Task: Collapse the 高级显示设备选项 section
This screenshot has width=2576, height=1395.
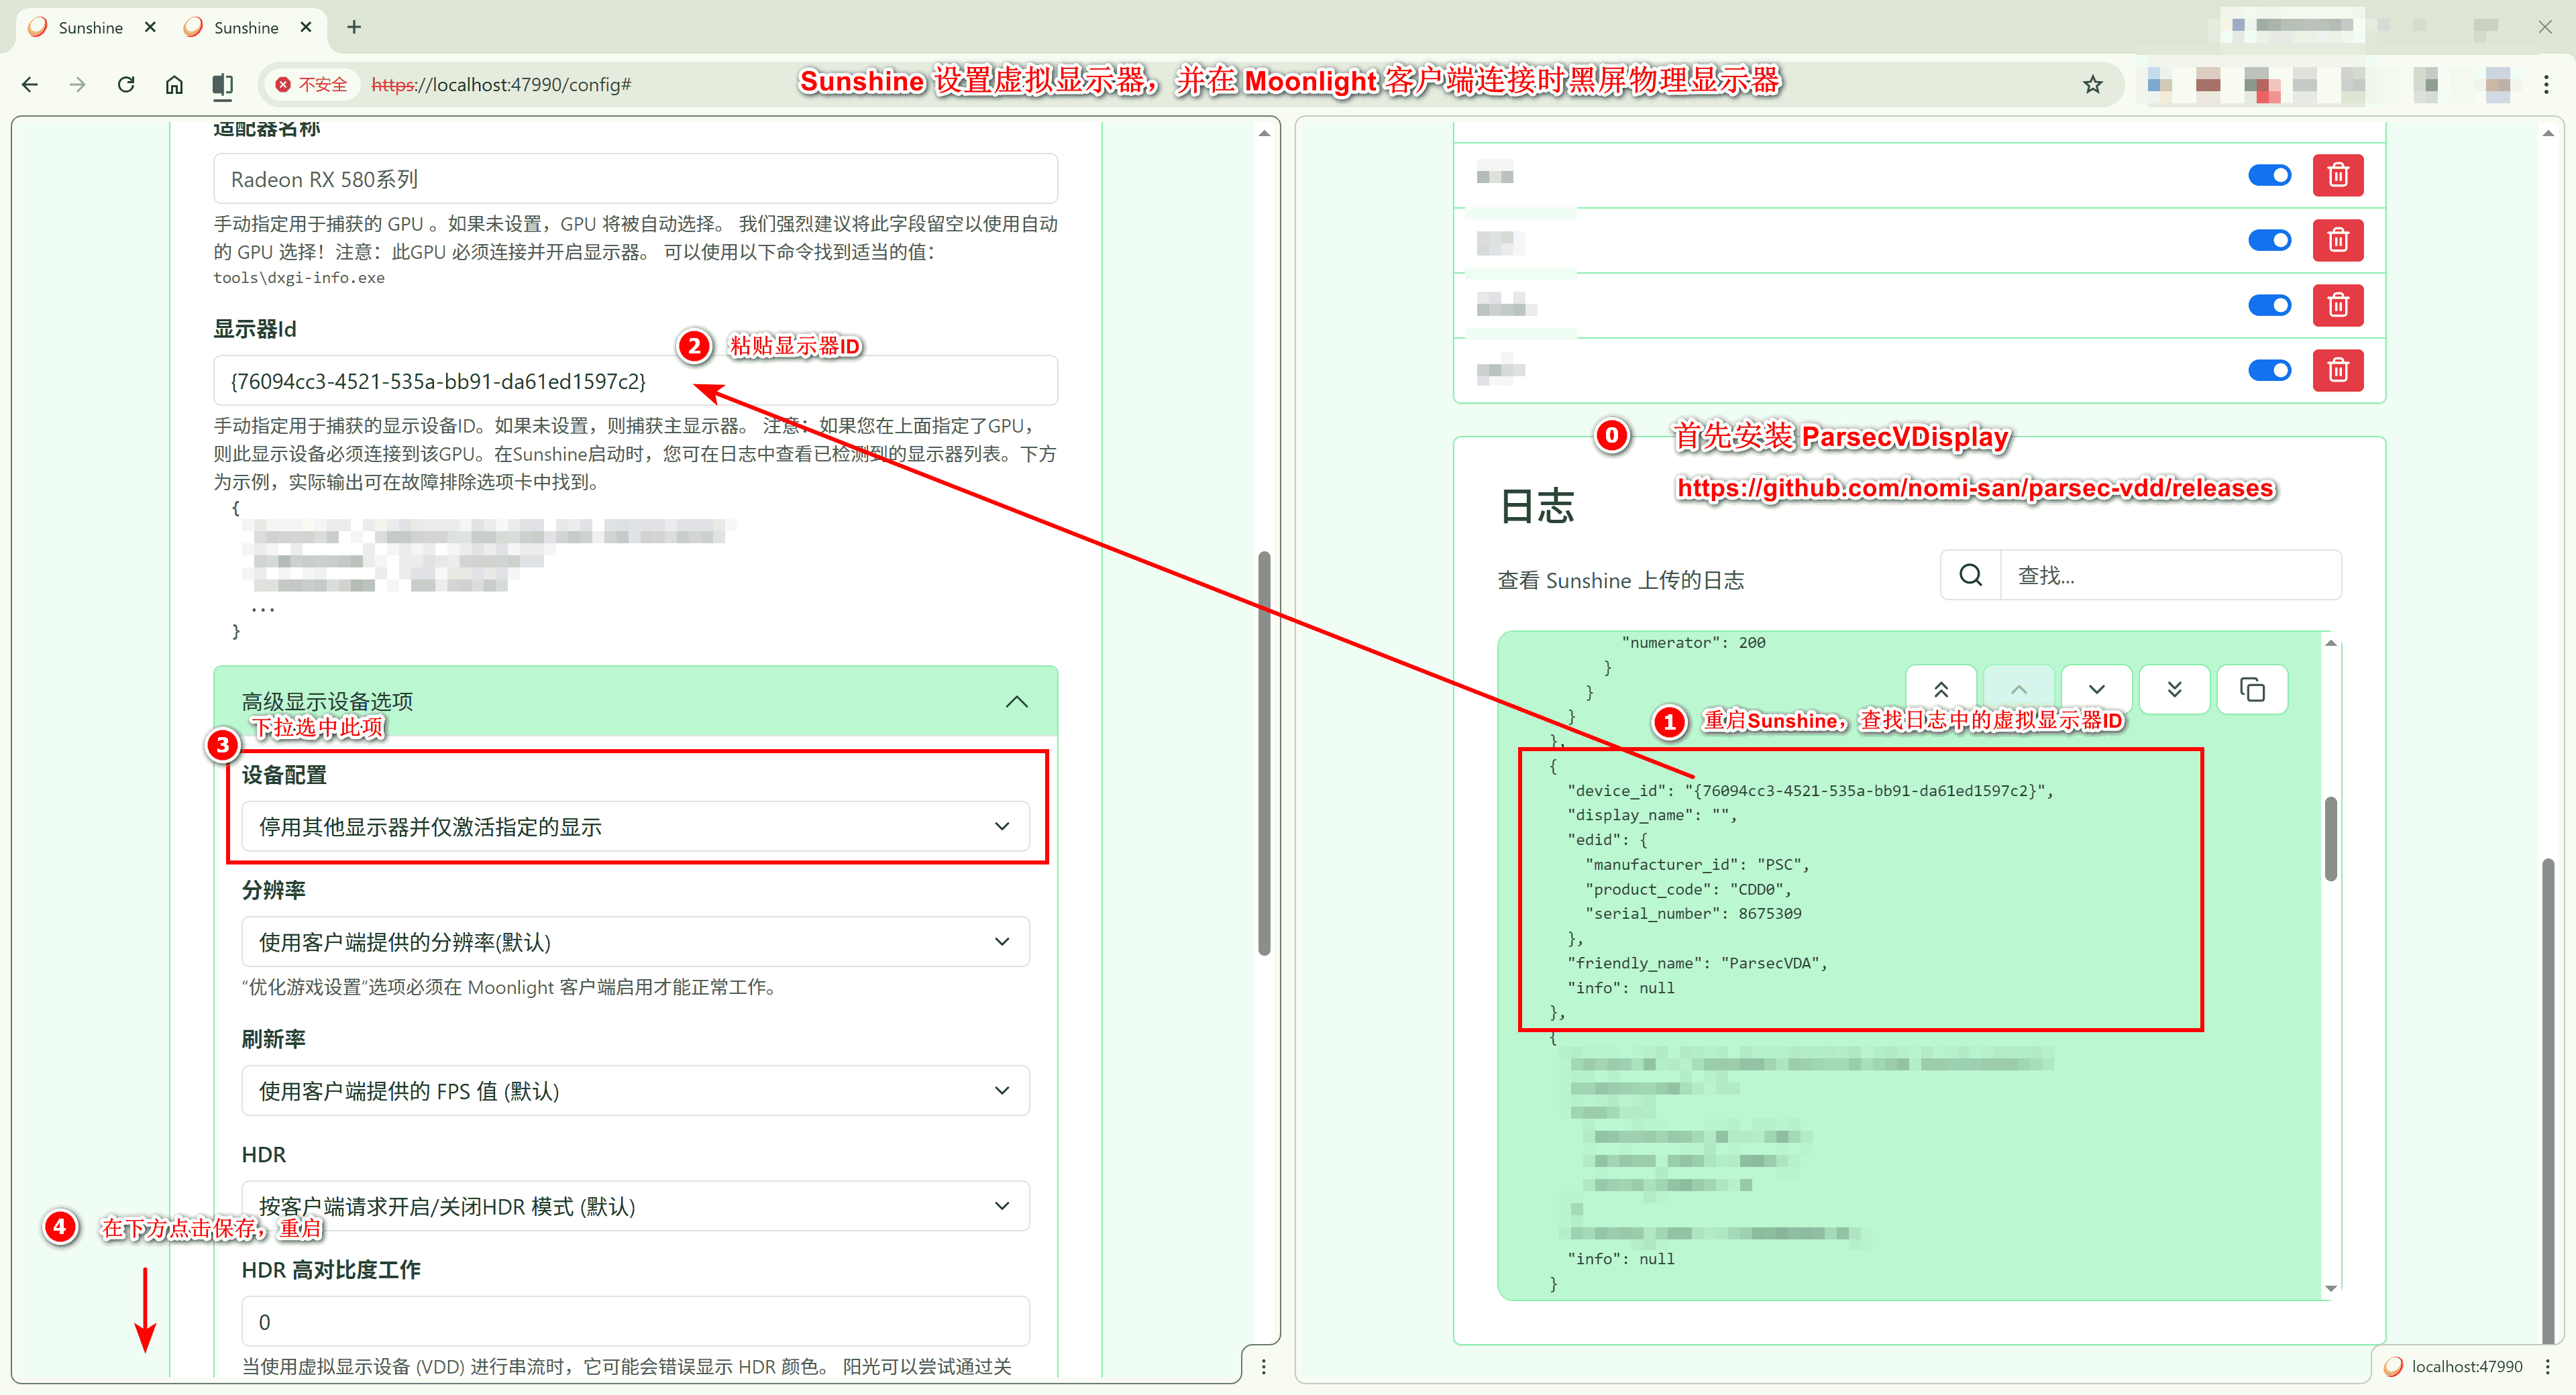Action: [636, 701]
